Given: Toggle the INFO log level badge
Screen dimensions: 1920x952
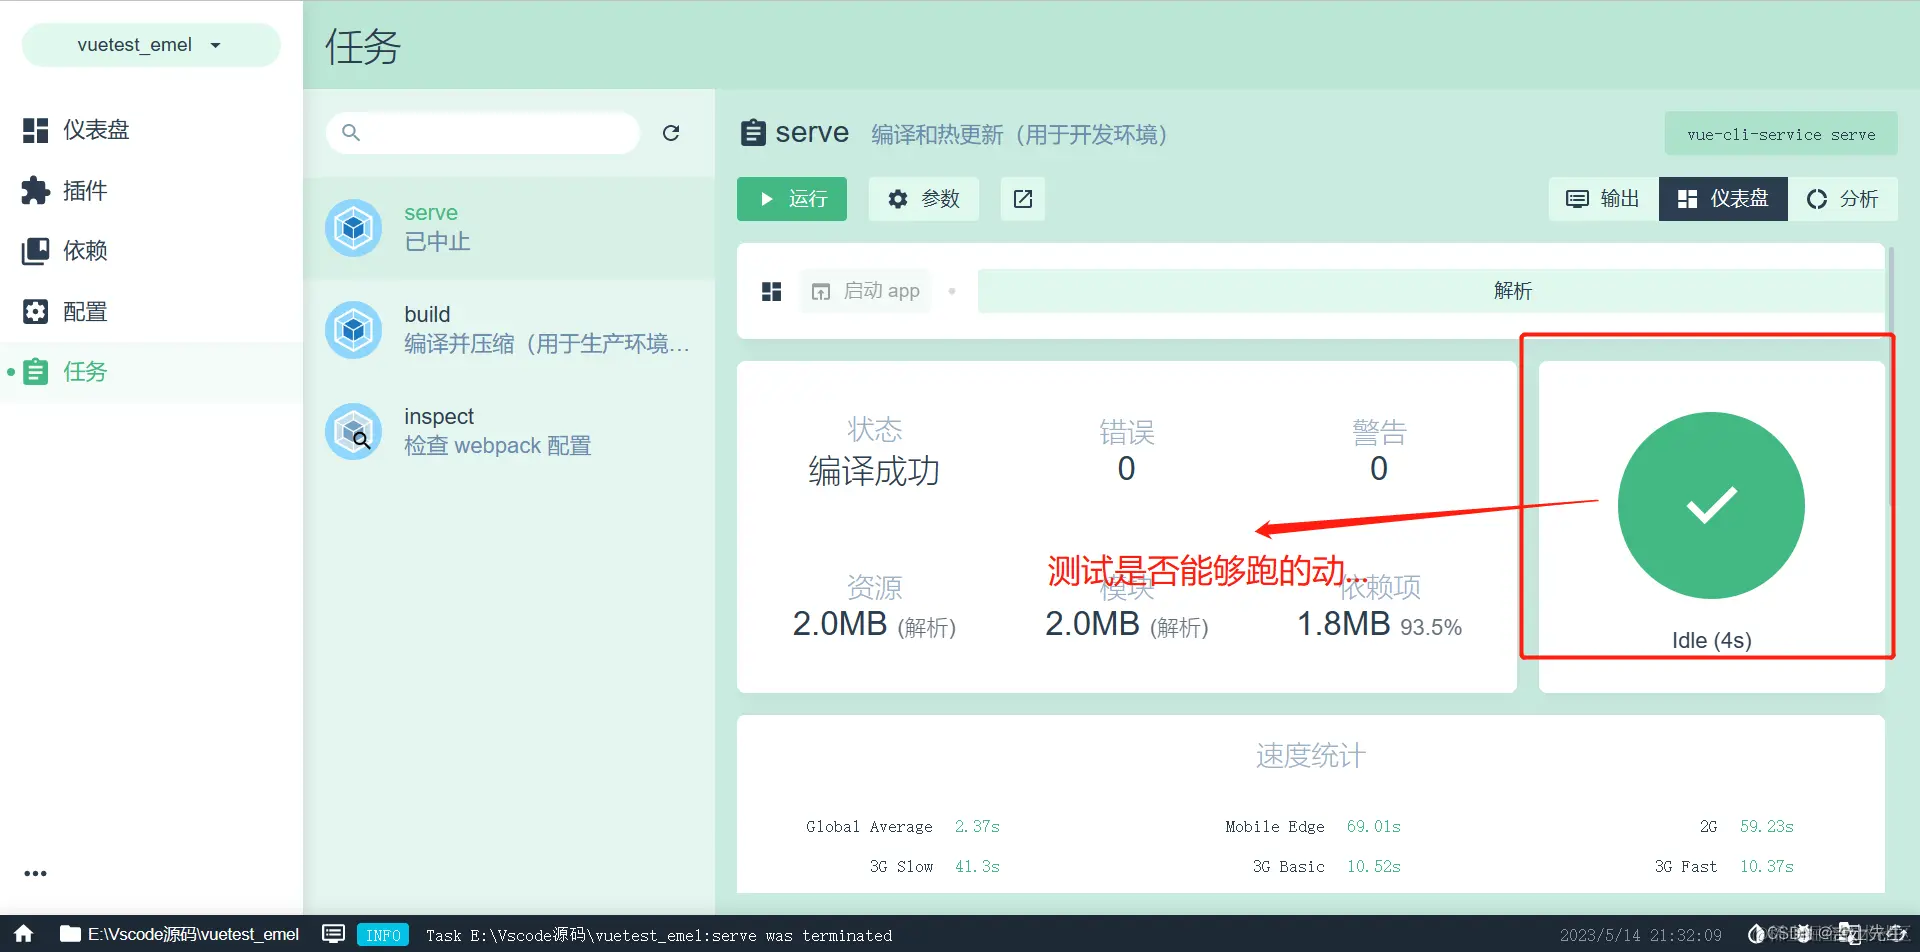Looking at the screenshot, I should pyautogui.click(x=382, y=934).
